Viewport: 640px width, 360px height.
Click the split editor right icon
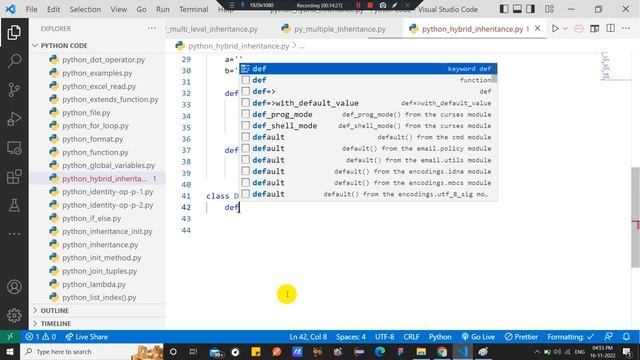pyautogui.click(x=610, y=29)
